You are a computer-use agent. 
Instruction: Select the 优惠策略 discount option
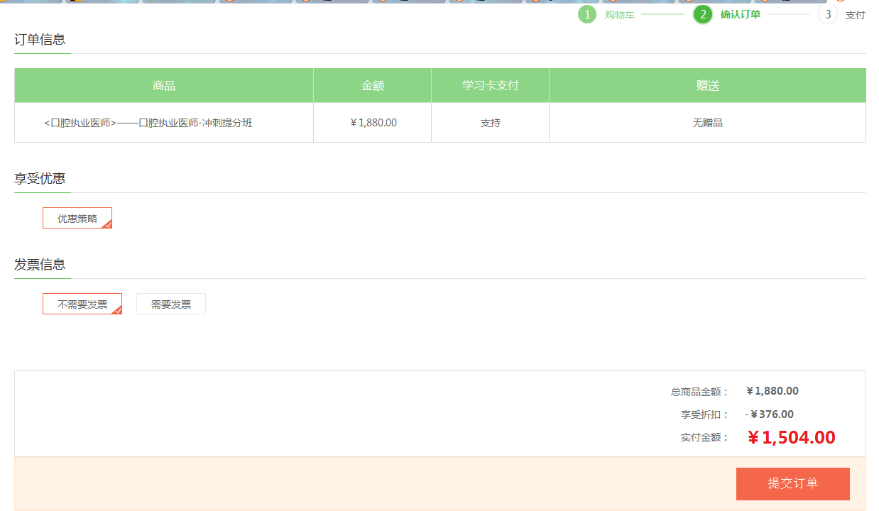(x=77, y=218)
